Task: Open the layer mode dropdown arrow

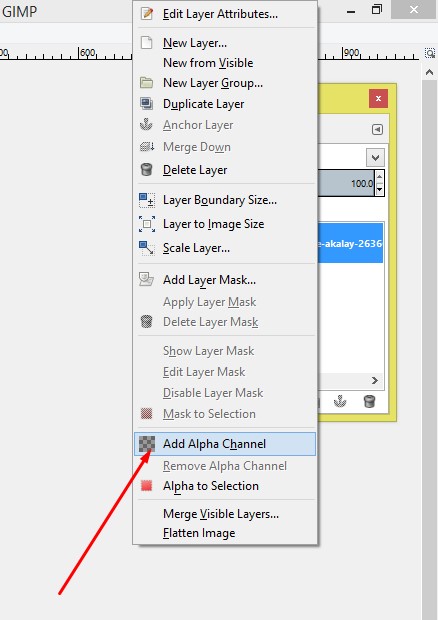Action: pos(375,158)
